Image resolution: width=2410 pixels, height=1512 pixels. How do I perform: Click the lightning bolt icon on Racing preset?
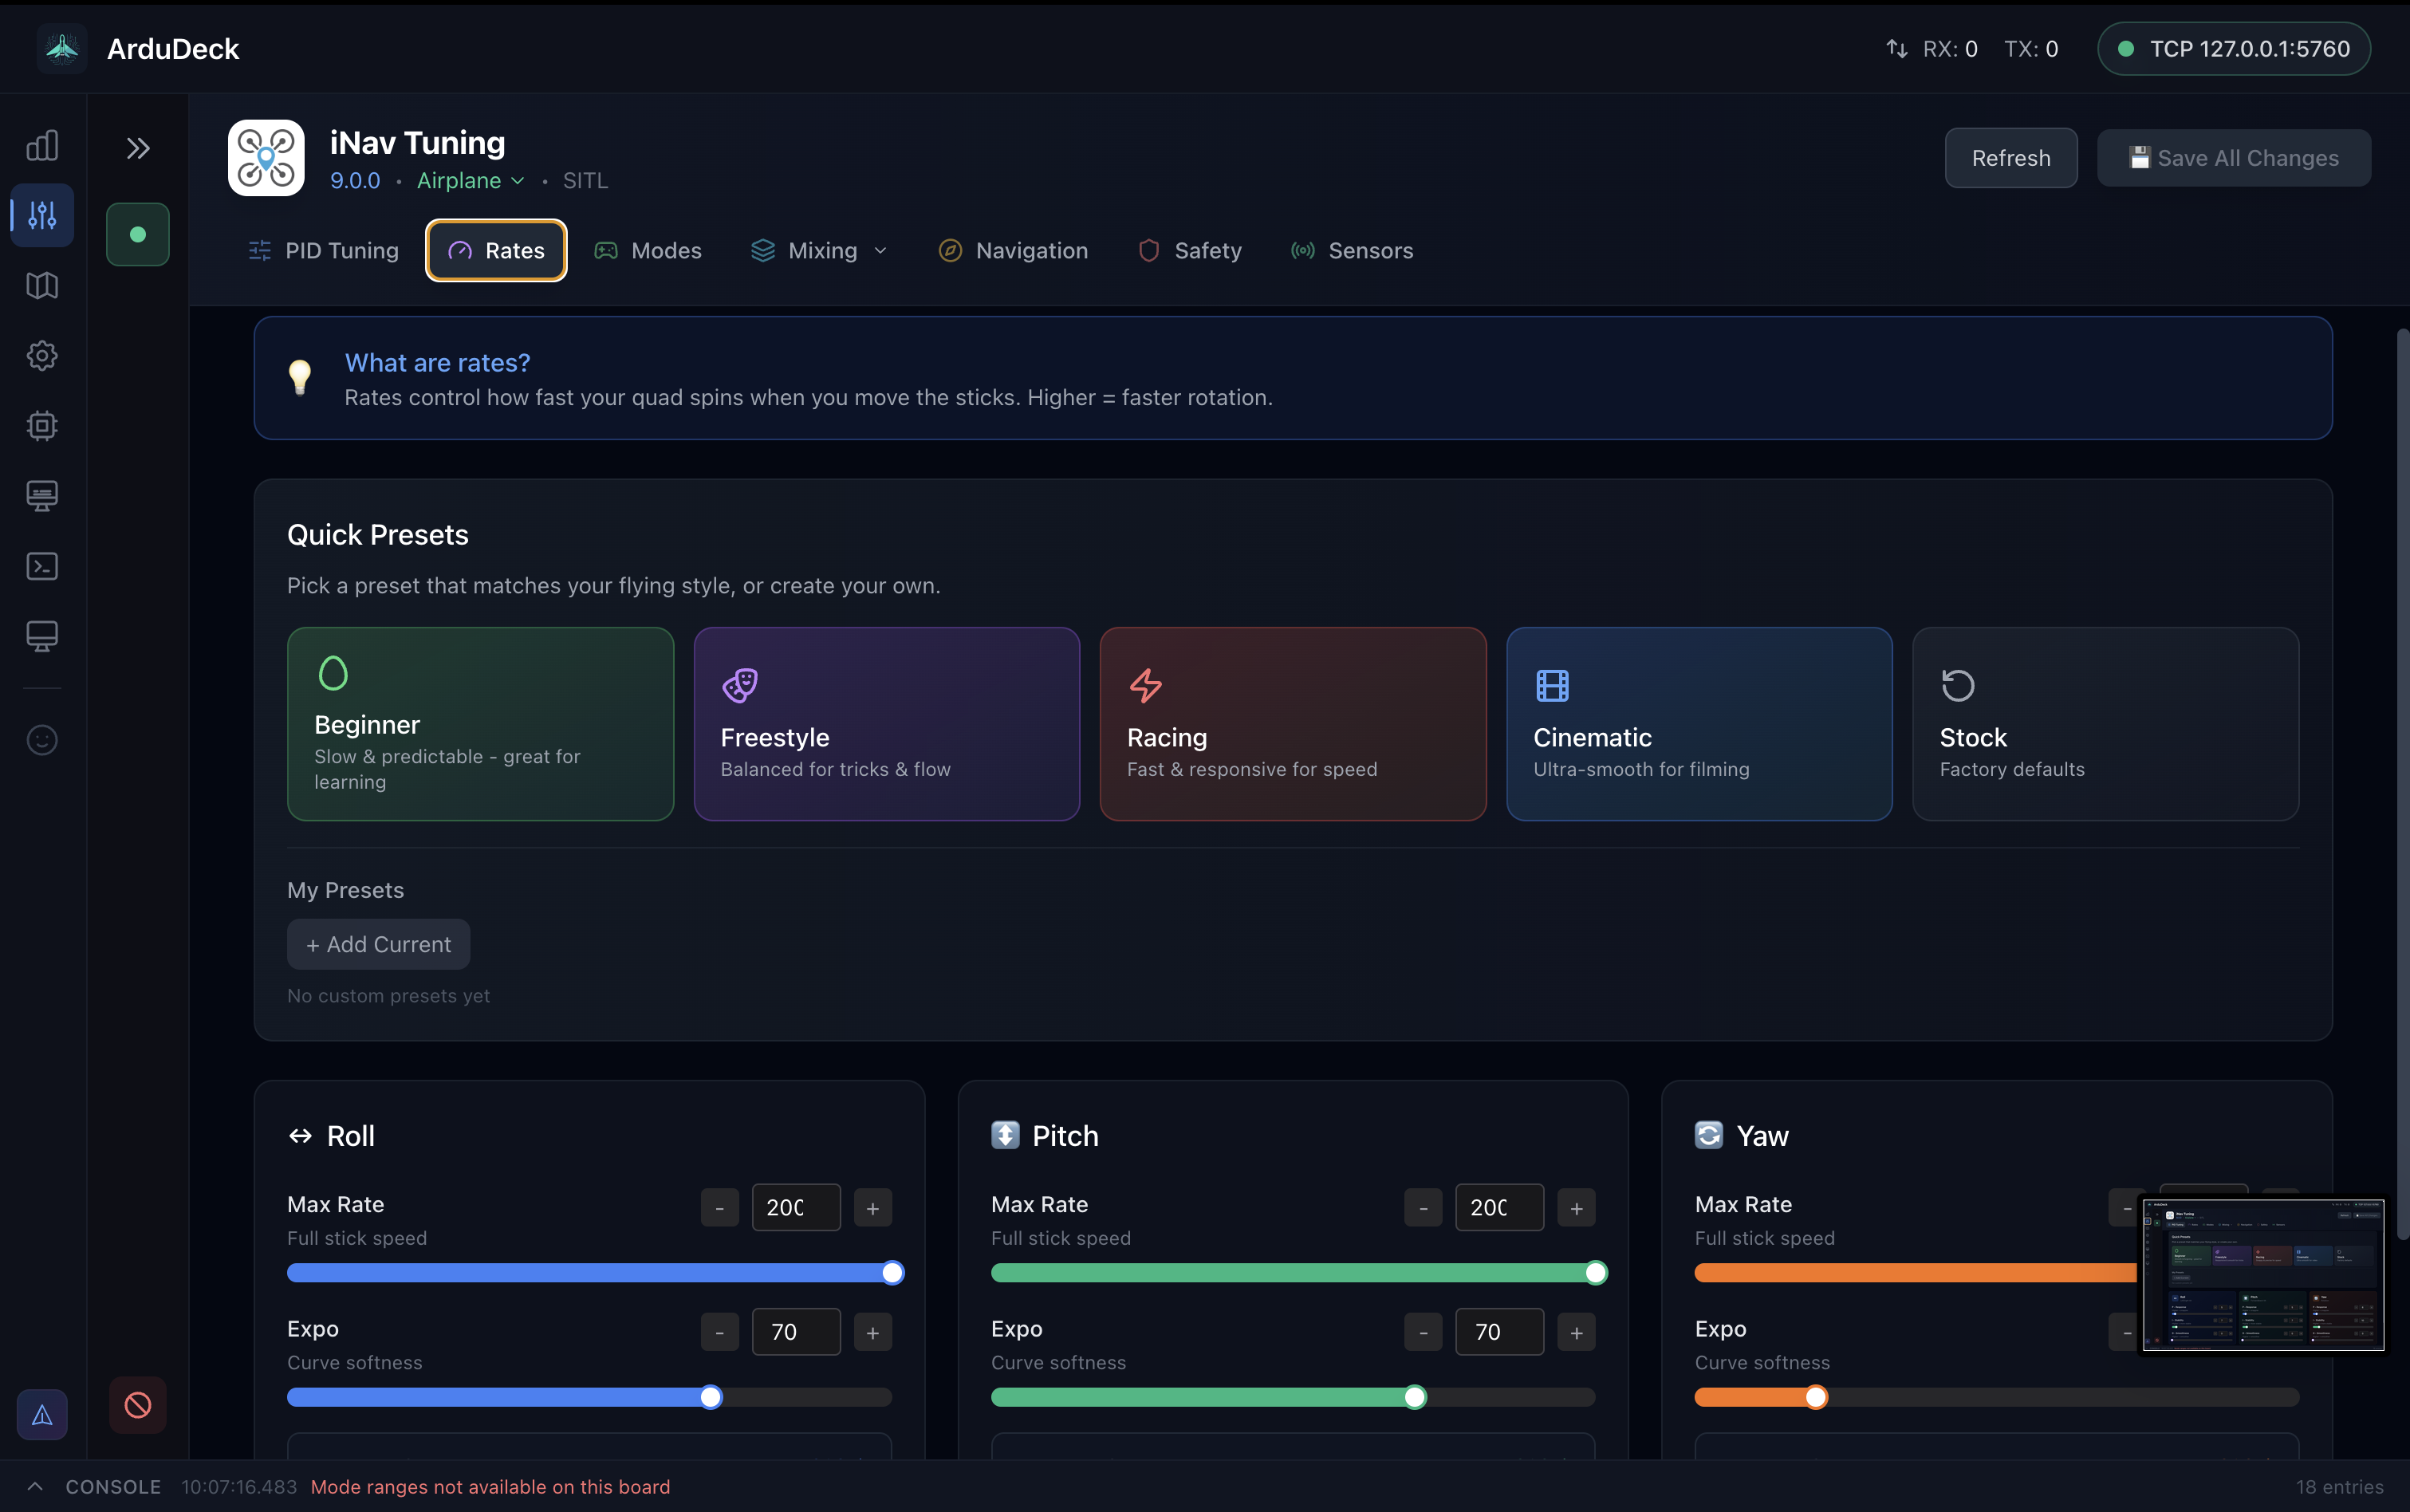point(1146,685)
